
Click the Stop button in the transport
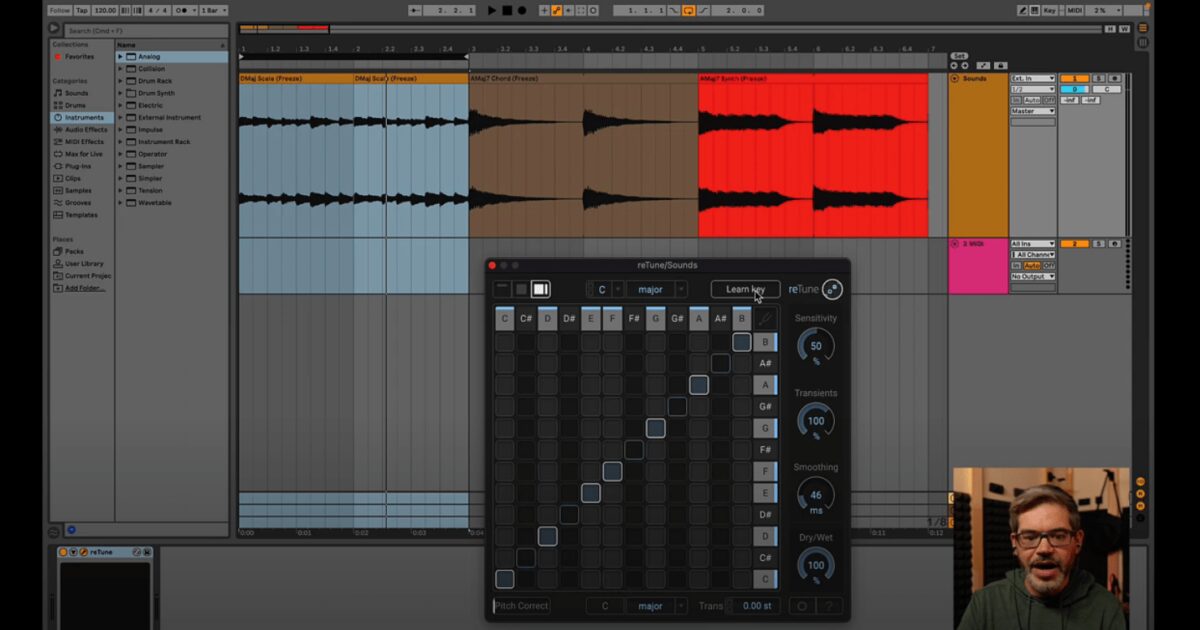point(506,10)
